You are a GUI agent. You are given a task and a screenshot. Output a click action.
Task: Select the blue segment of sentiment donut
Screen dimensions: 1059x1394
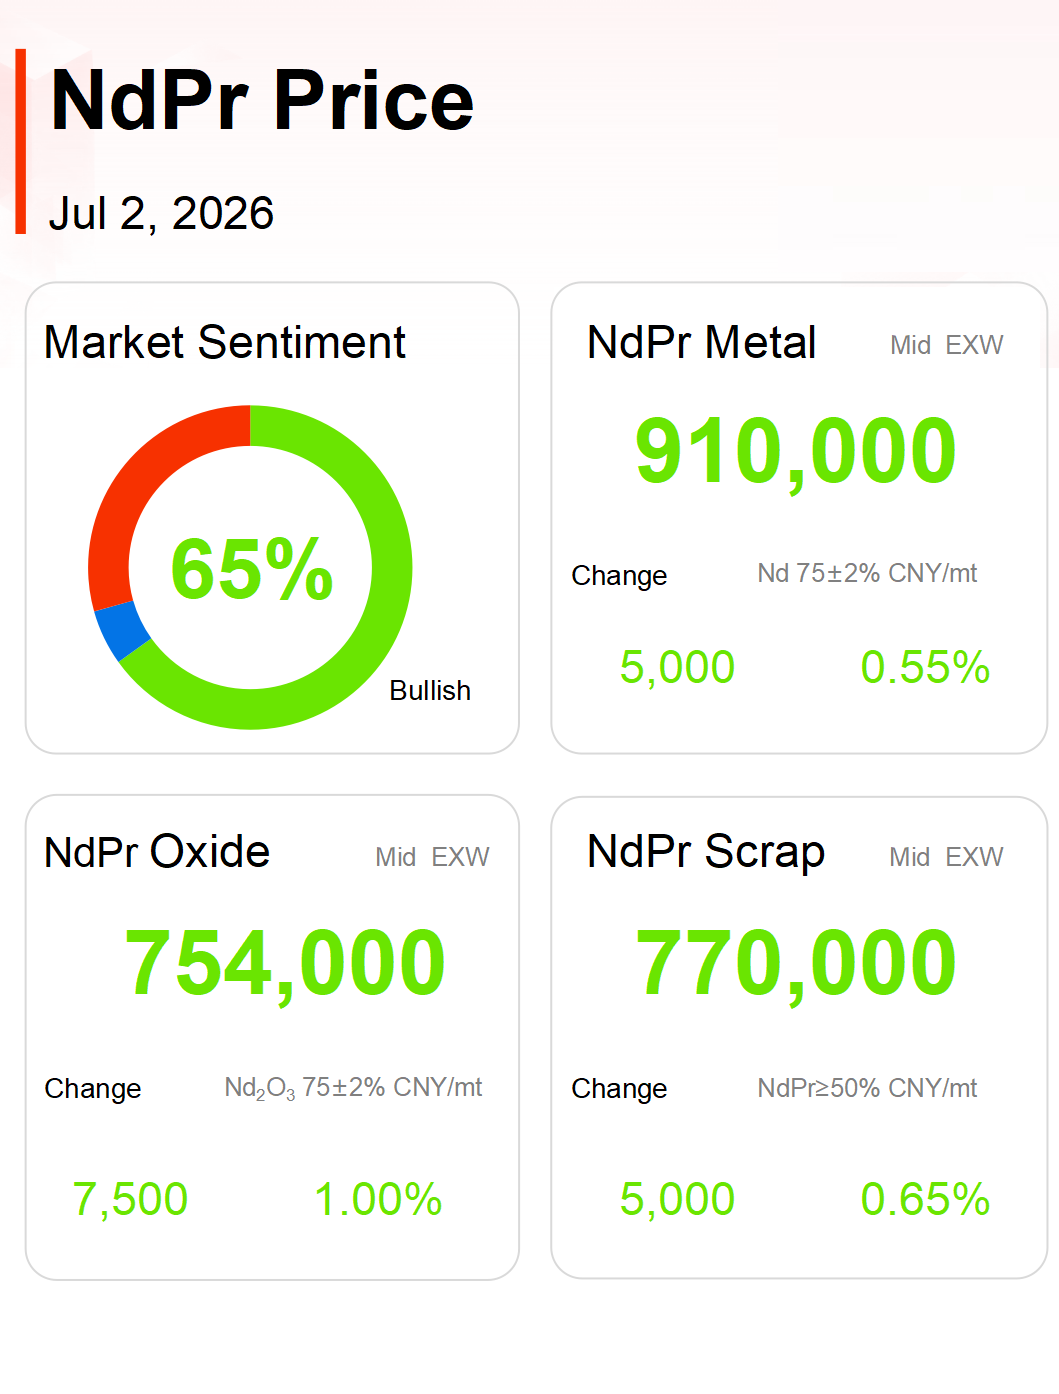pos(121,632)
